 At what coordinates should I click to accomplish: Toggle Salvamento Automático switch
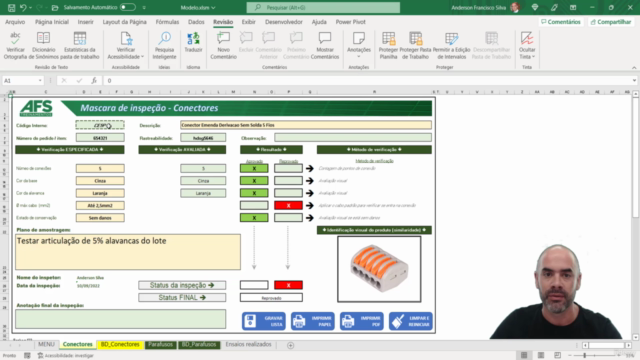tap(127, 7)
